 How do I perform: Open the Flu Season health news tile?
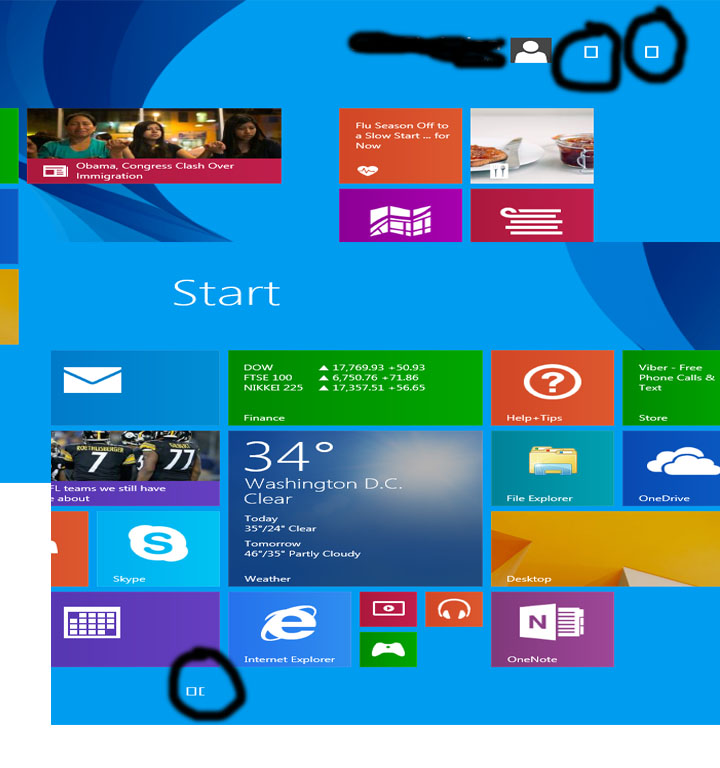[x=401, y=146]
